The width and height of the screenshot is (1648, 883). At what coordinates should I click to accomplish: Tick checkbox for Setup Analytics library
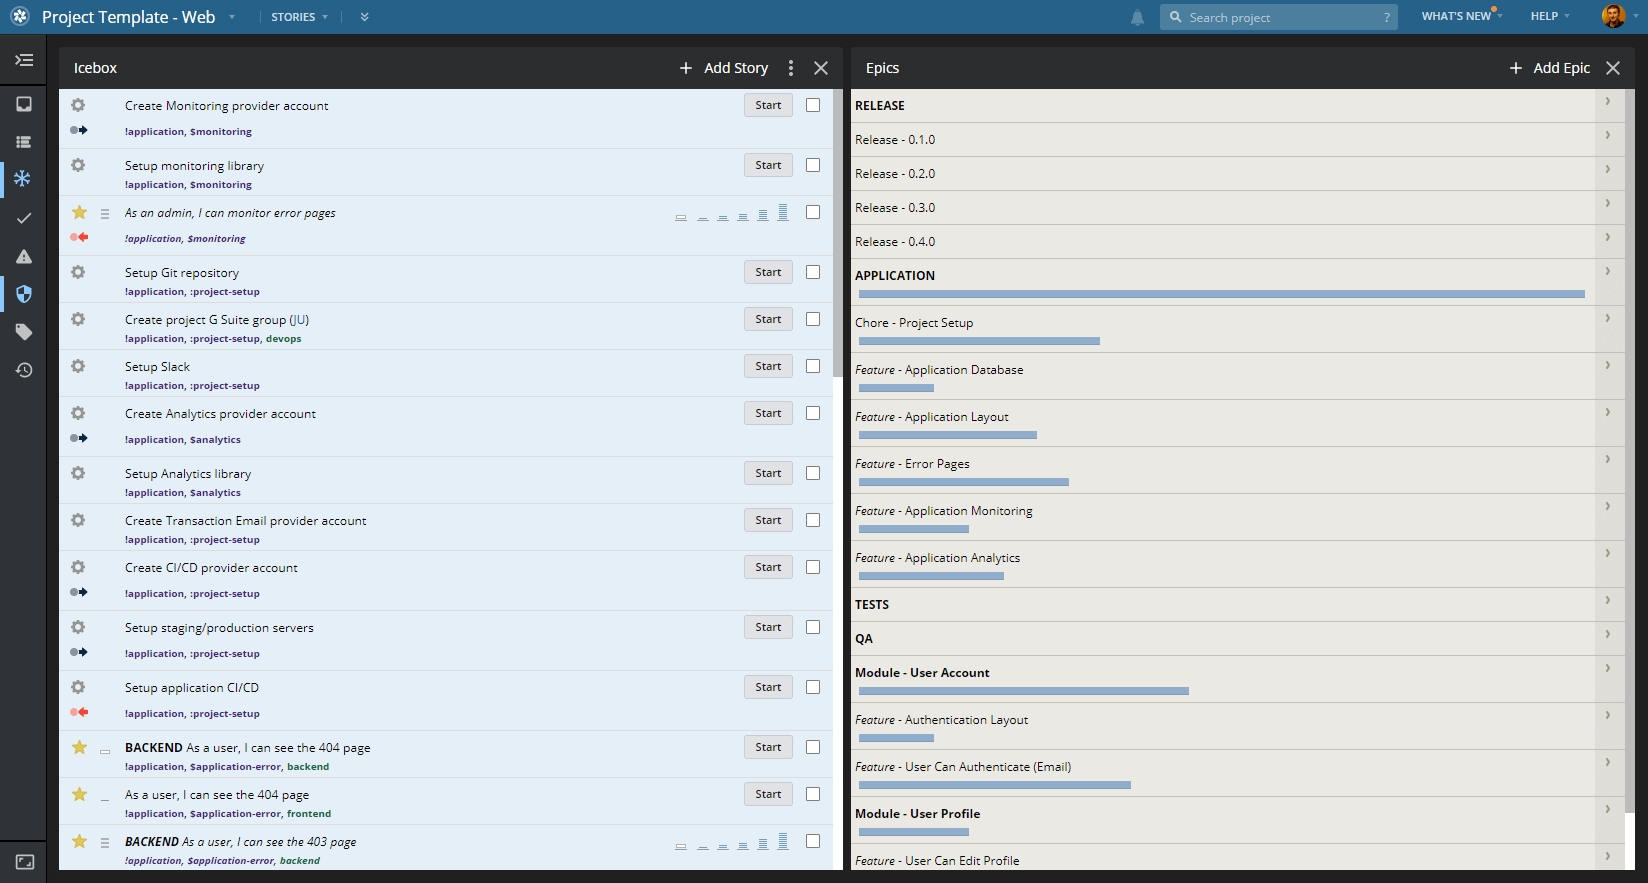click(x=813, y=473)
